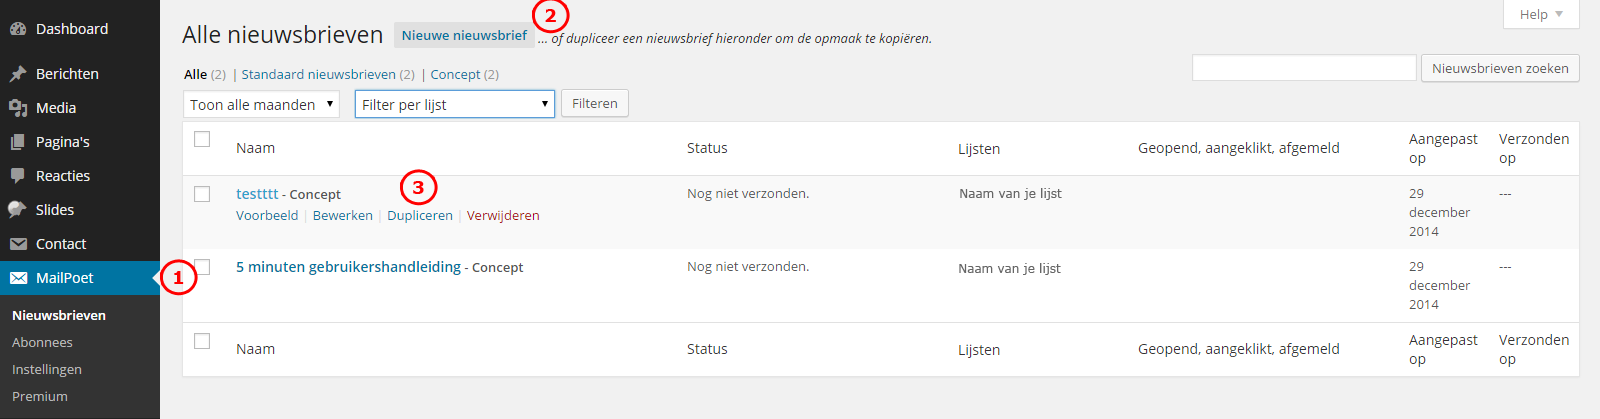
Task: Tick the select-all checkbox in table footer
Action: [x=202, y=341]
